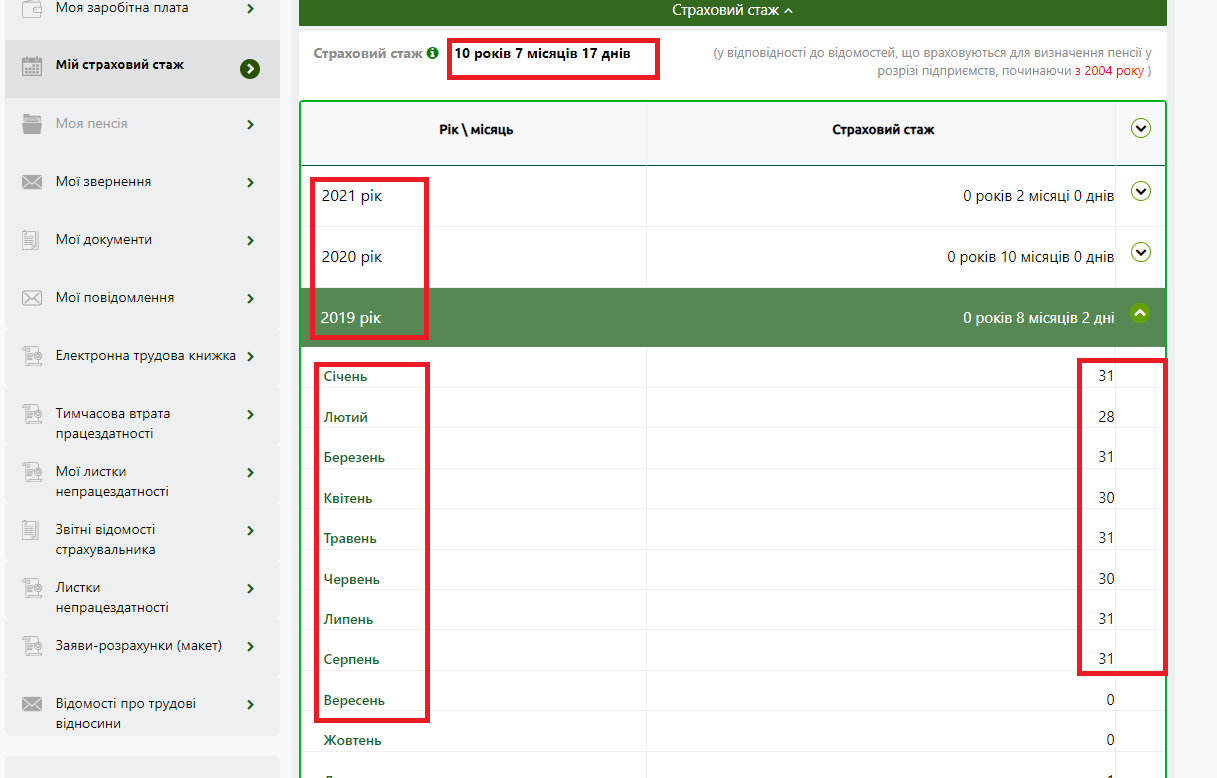
Task: Collapse the Страховий стаж green header bar
Action: (732, 11)
